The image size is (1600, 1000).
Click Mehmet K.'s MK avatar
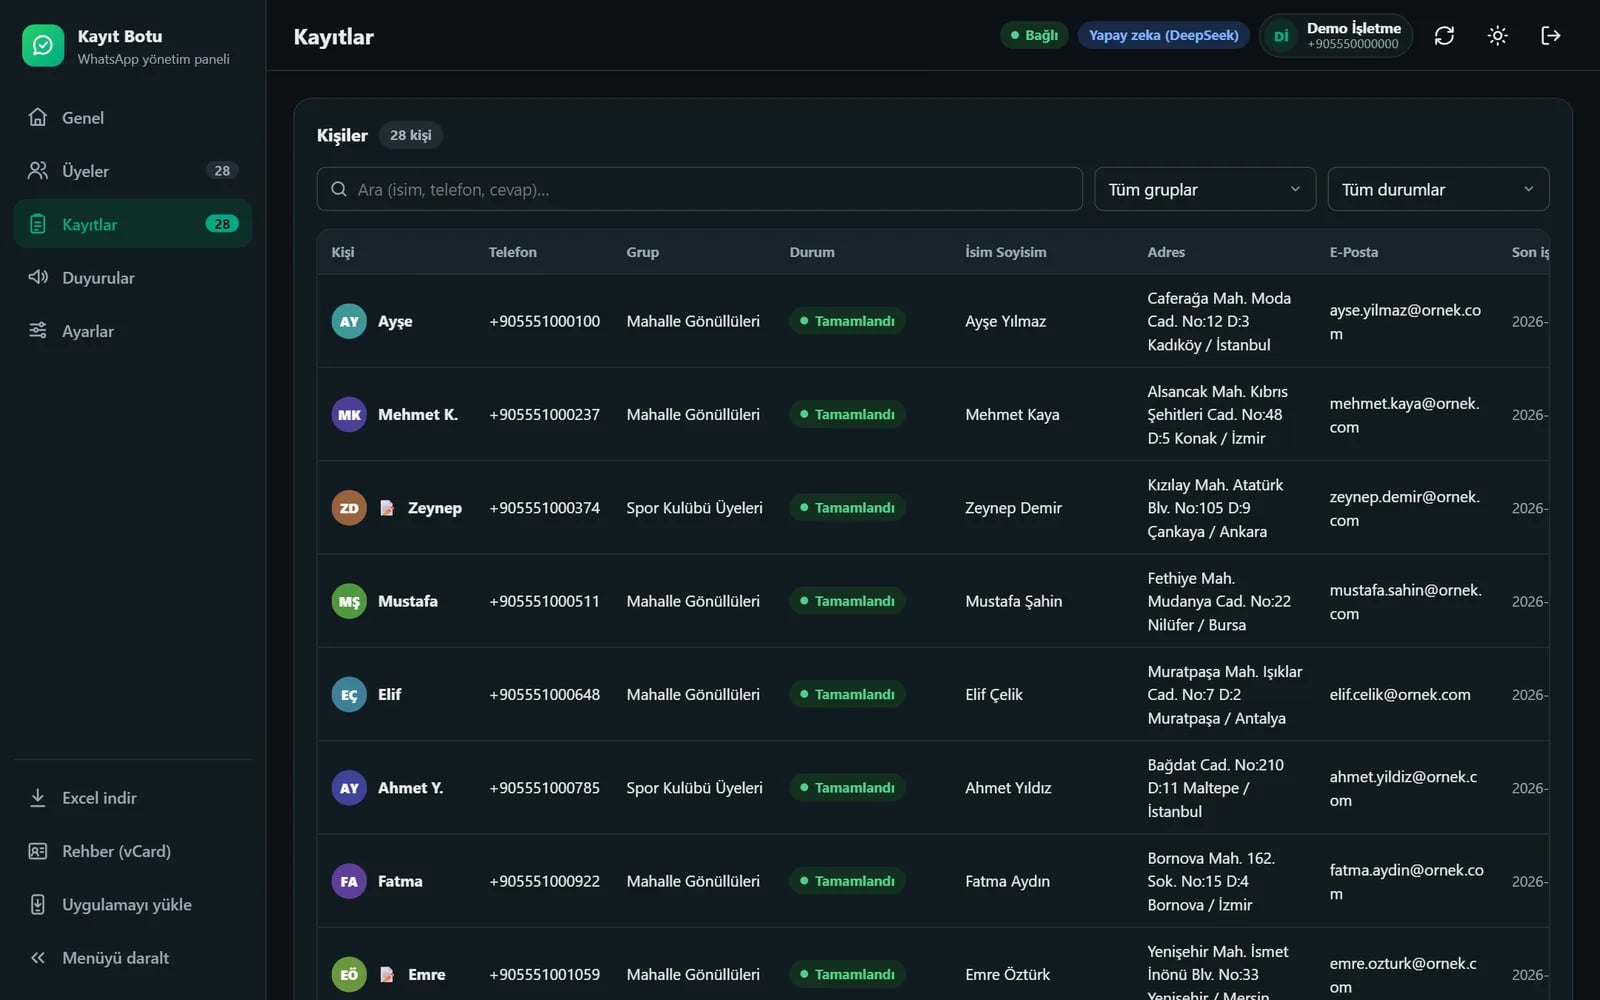[x=349, y=414]
